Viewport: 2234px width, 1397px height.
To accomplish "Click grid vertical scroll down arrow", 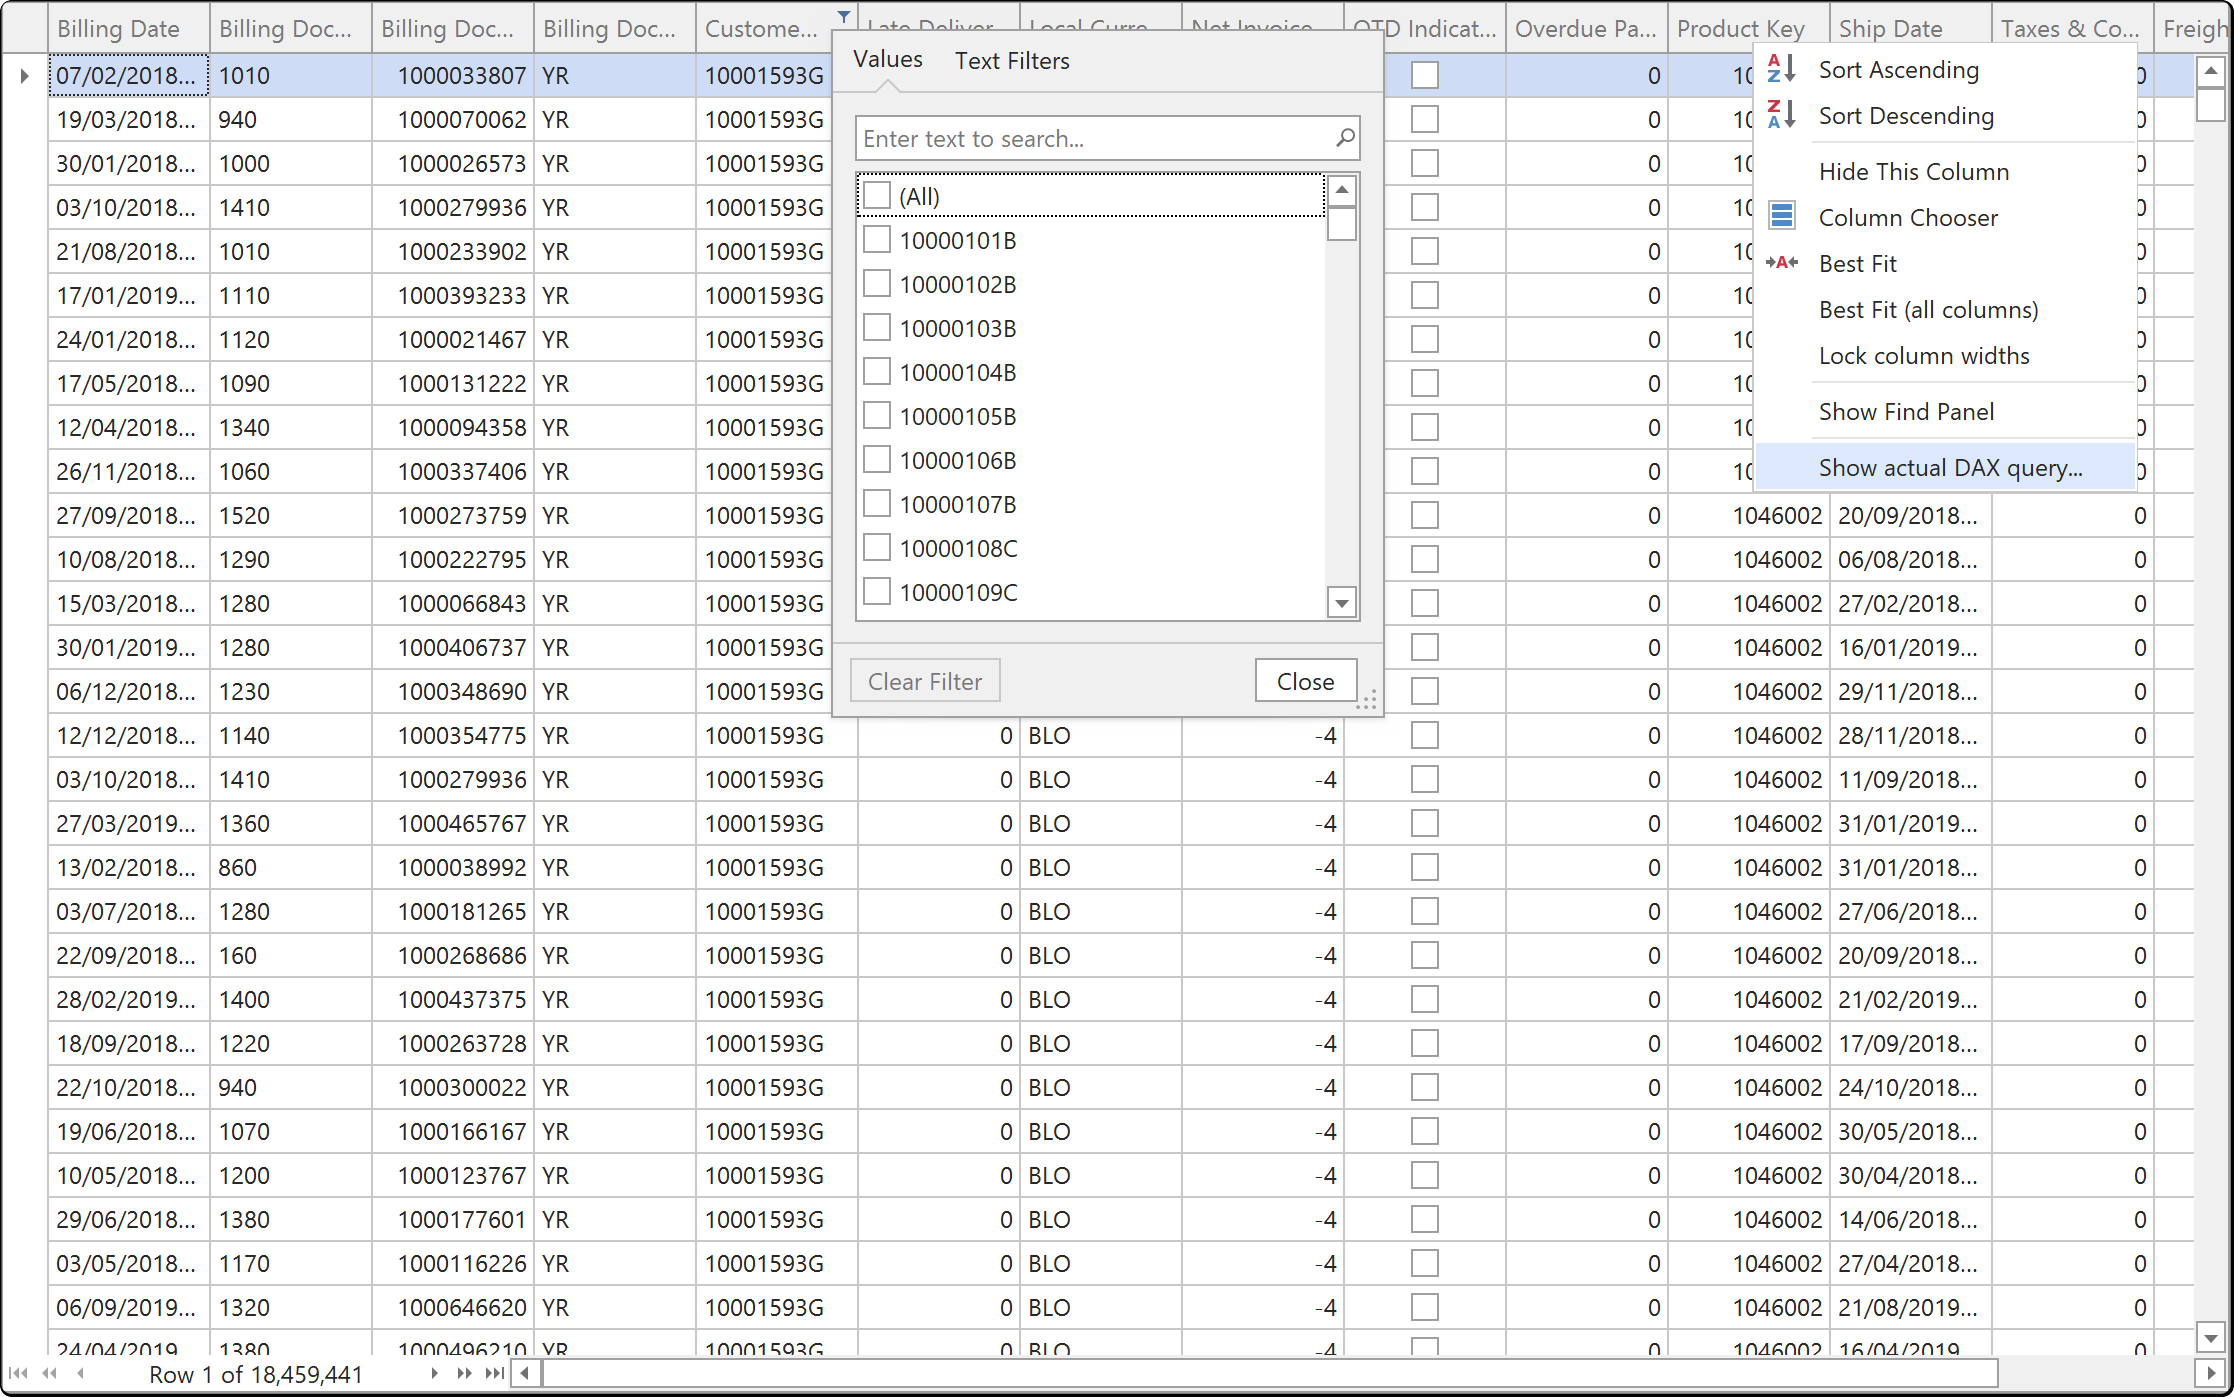I will (2210, 1337).
